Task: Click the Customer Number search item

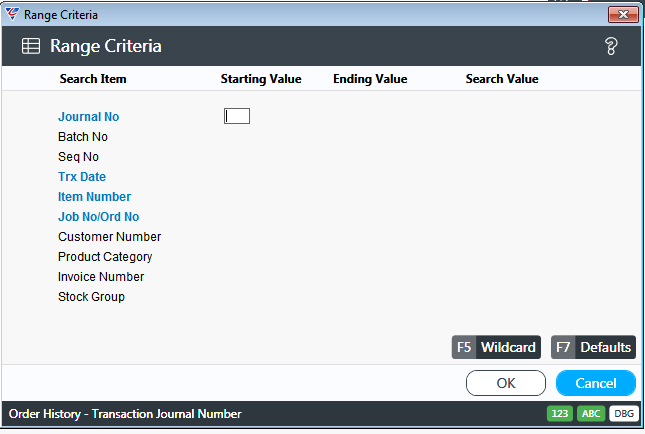Action: (109, 237)
